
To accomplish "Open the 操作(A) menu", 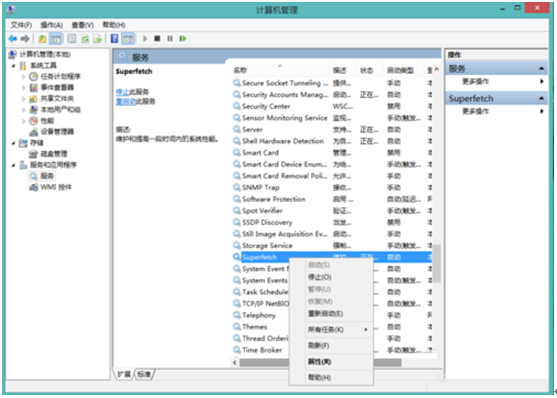I will pos(52,25).
